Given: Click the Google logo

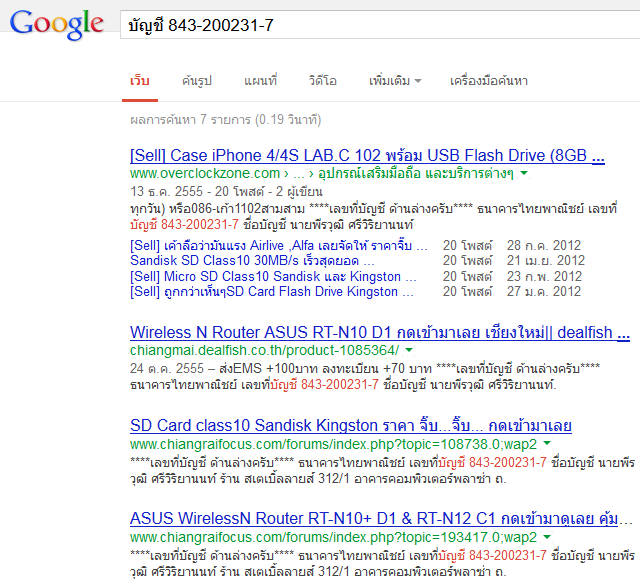Looking at the screenshot, I should click(x=56, y=24).
